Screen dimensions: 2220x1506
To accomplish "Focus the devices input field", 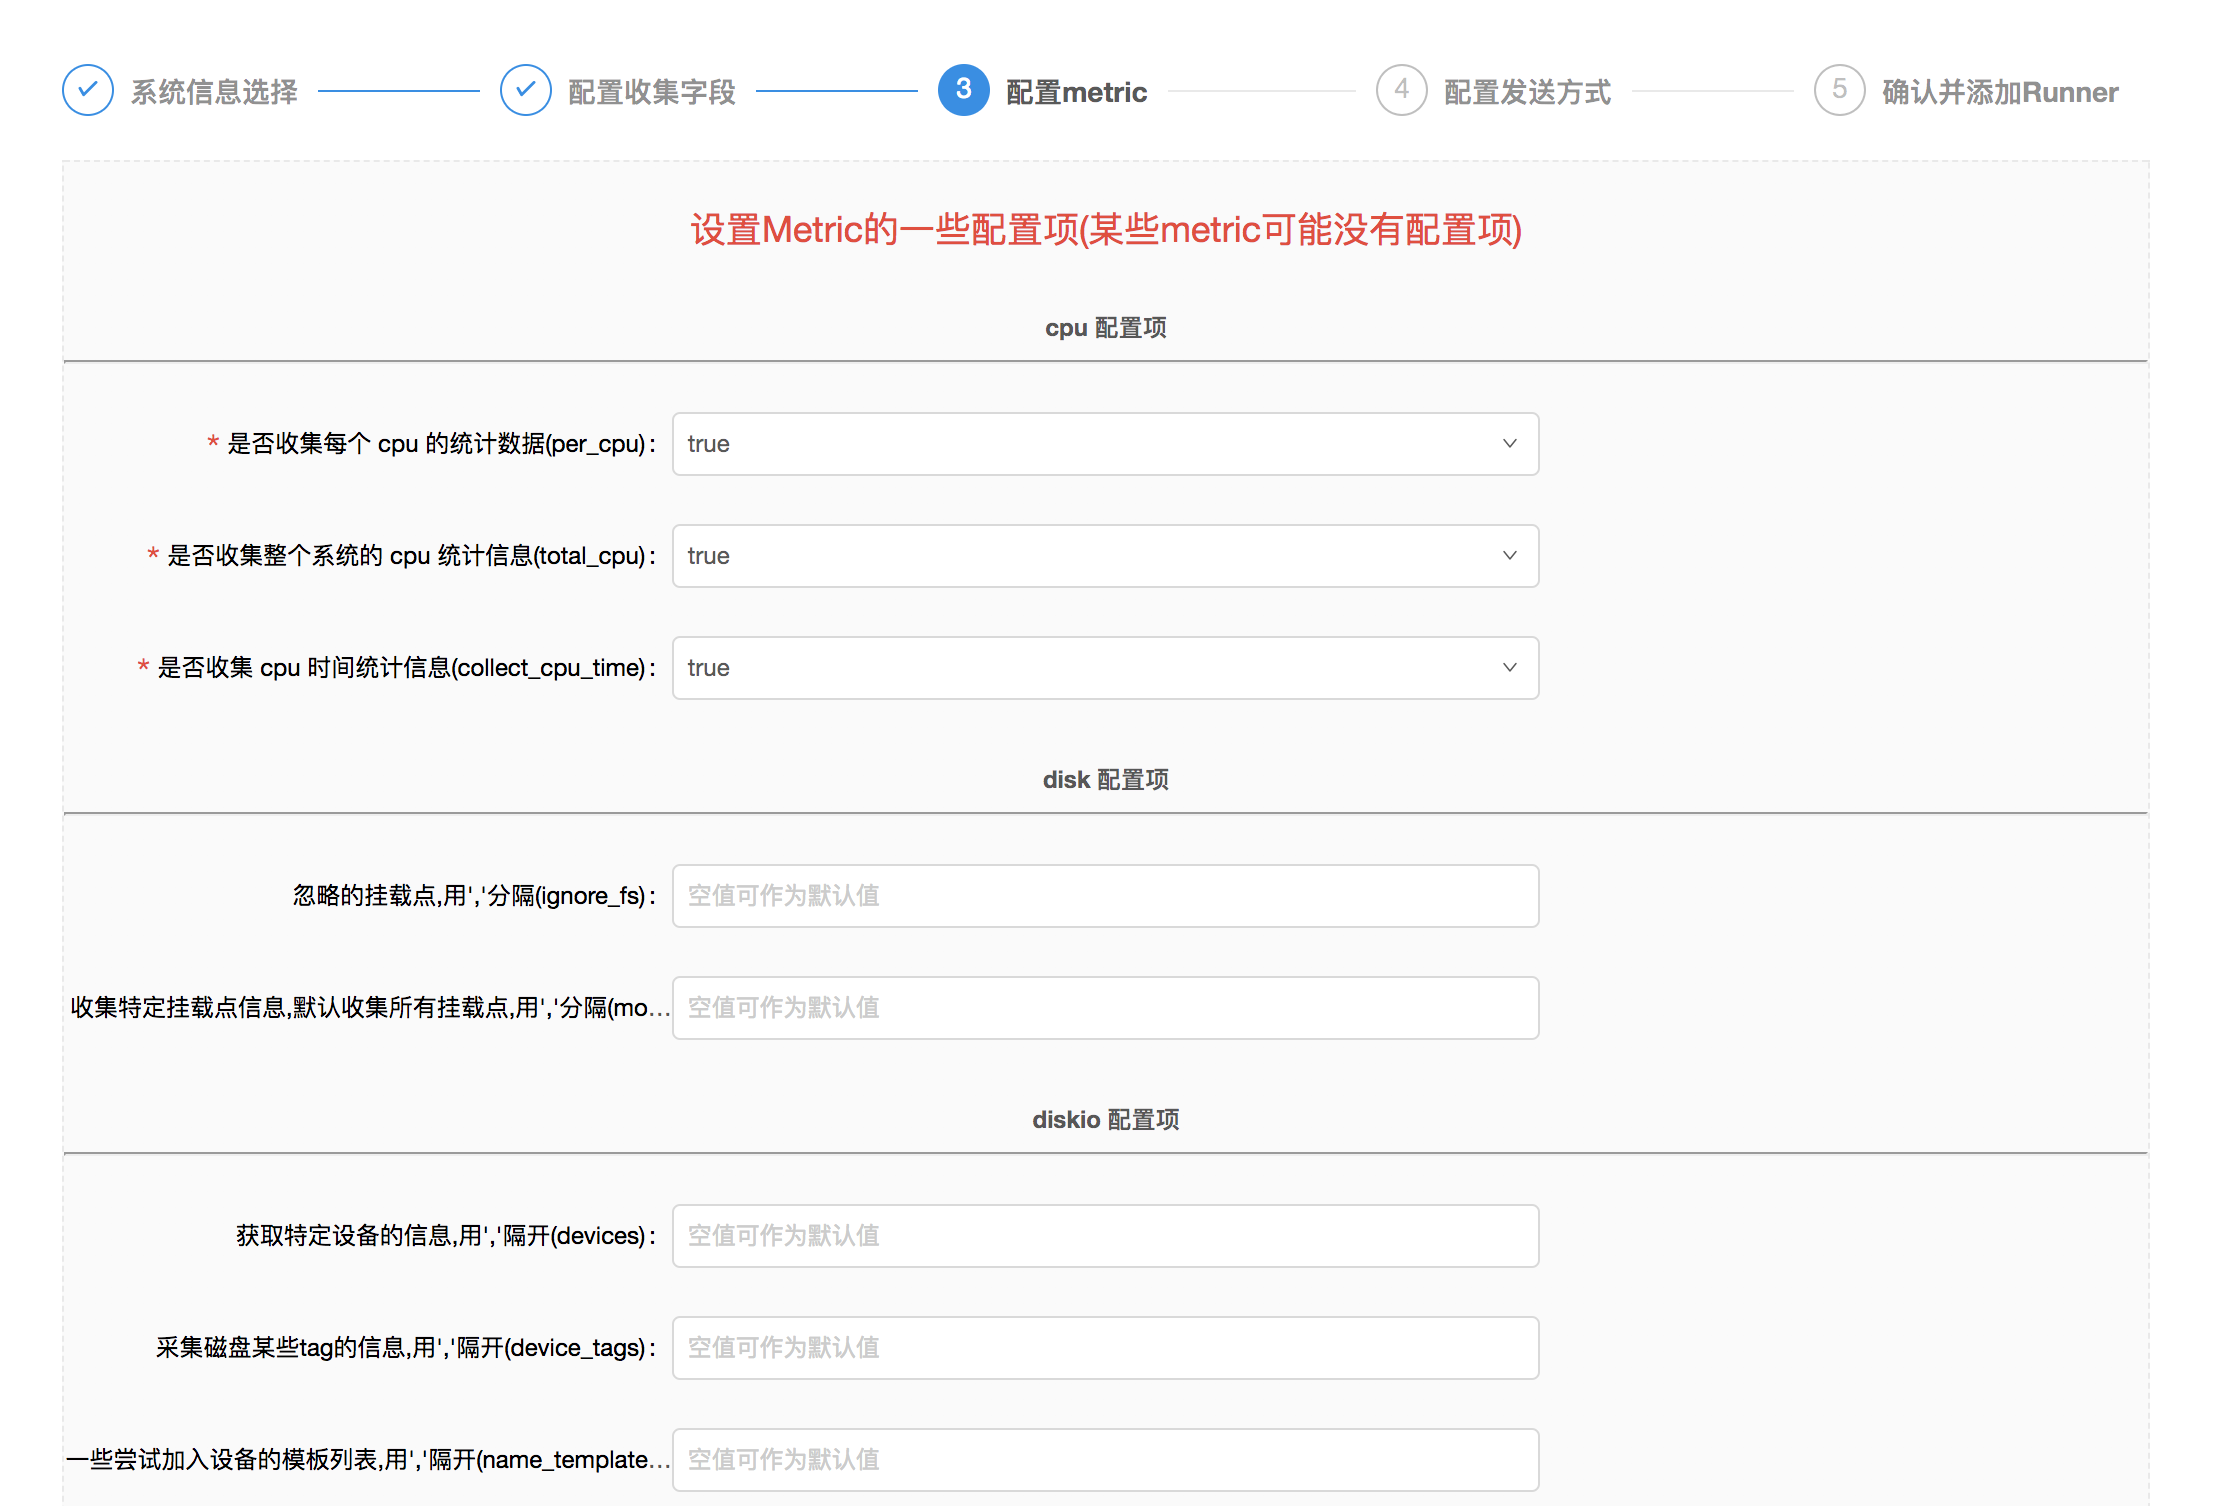I will point(1105,1236).
